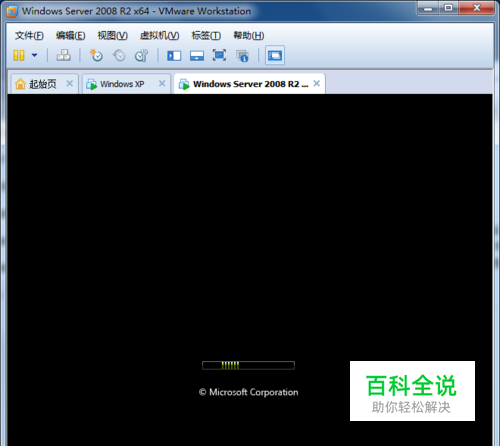Click the VMware Workstation title bar icon
This screenshot has height=446, width=500.
pyautogui.click(x=12, y=11)
